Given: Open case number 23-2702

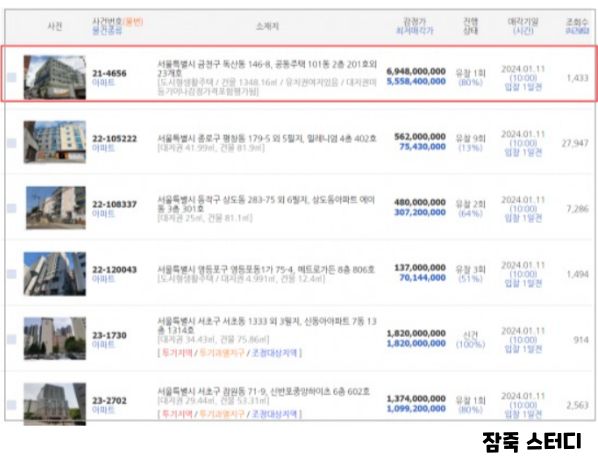Looking at the screenshot, I should [109, 401].
